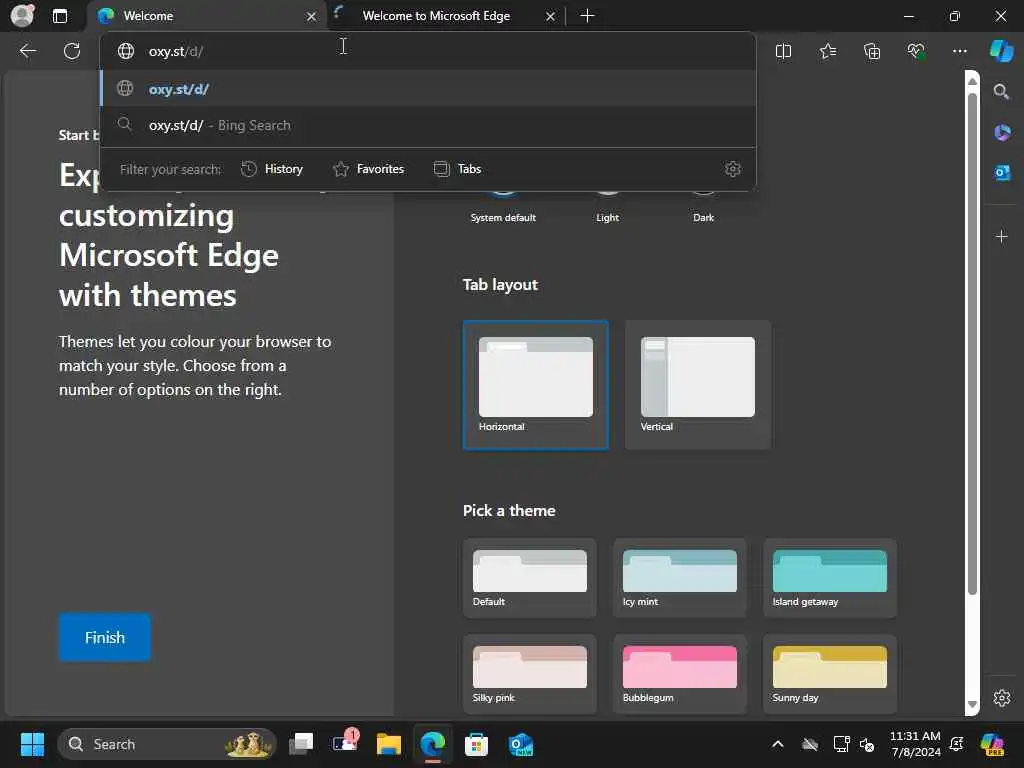Open Task View on the taskbar
The width and height of the screenshot is (1024, 768).
coord(301,744)
